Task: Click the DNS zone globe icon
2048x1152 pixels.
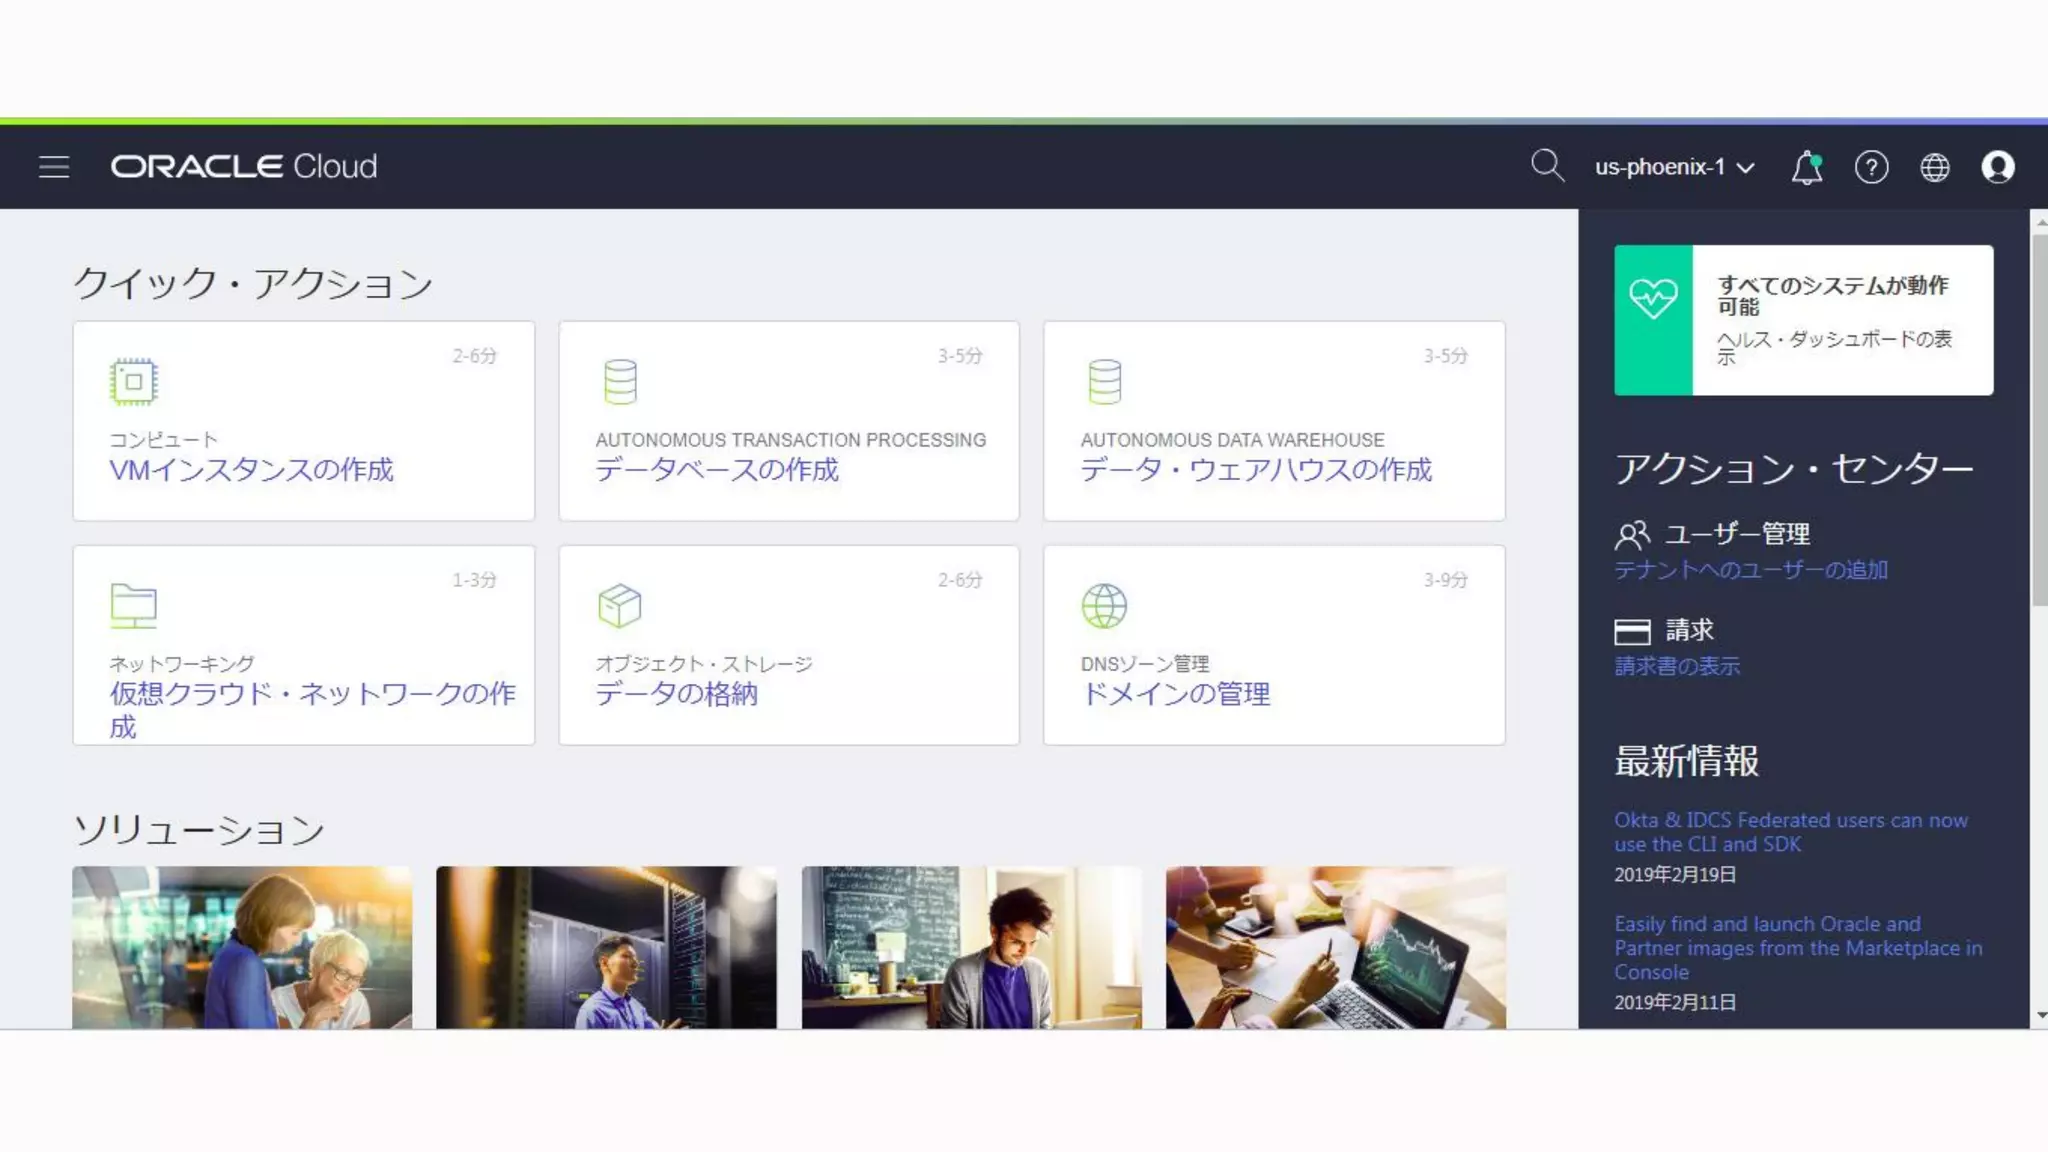Action: (1104, 605)
